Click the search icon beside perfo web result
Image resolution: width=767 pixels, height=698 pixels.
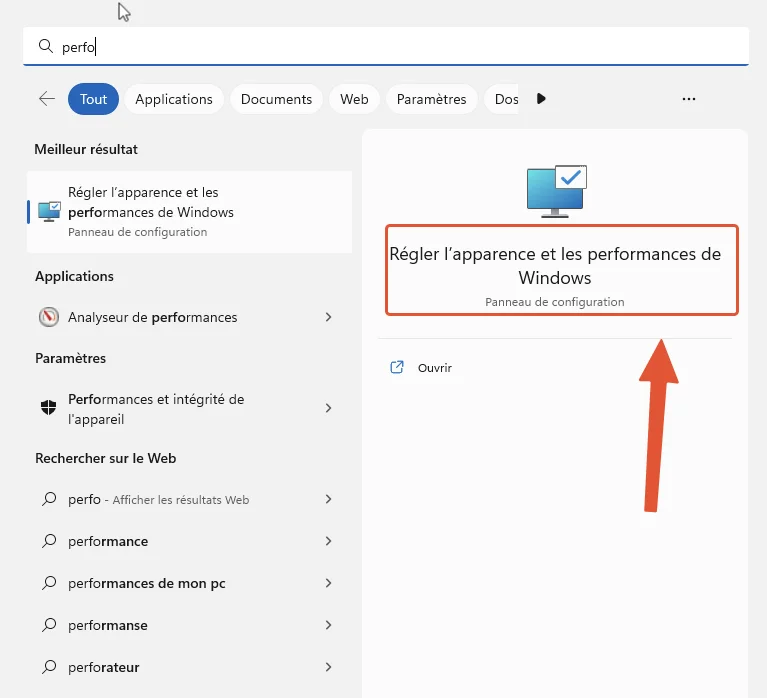[49, 499]
